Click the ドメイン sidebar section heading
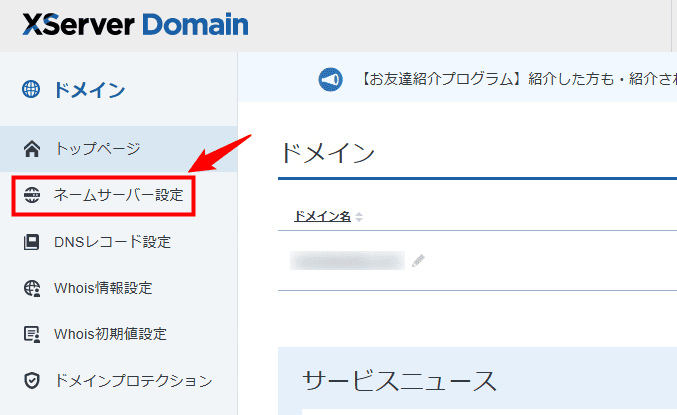 coord(89,90)
